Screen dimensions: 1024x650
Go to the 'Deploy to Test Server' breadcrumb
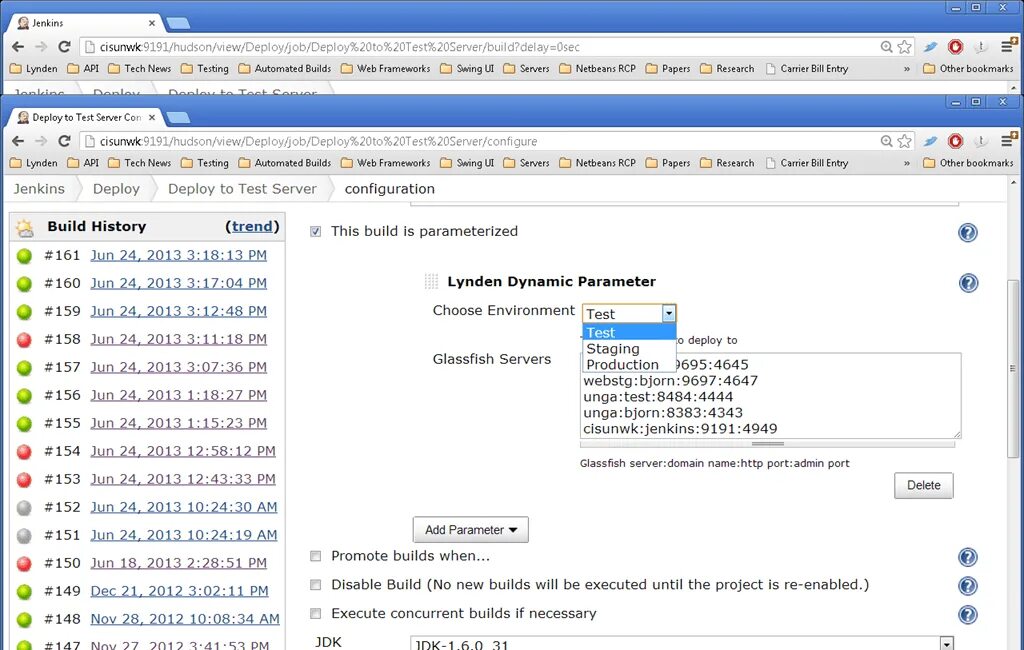coord(242,189)
